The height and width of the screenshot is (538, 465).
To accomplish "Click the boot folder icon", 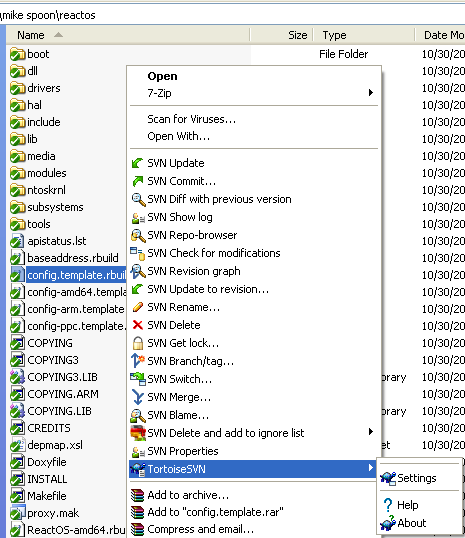I will click(18, 54).
